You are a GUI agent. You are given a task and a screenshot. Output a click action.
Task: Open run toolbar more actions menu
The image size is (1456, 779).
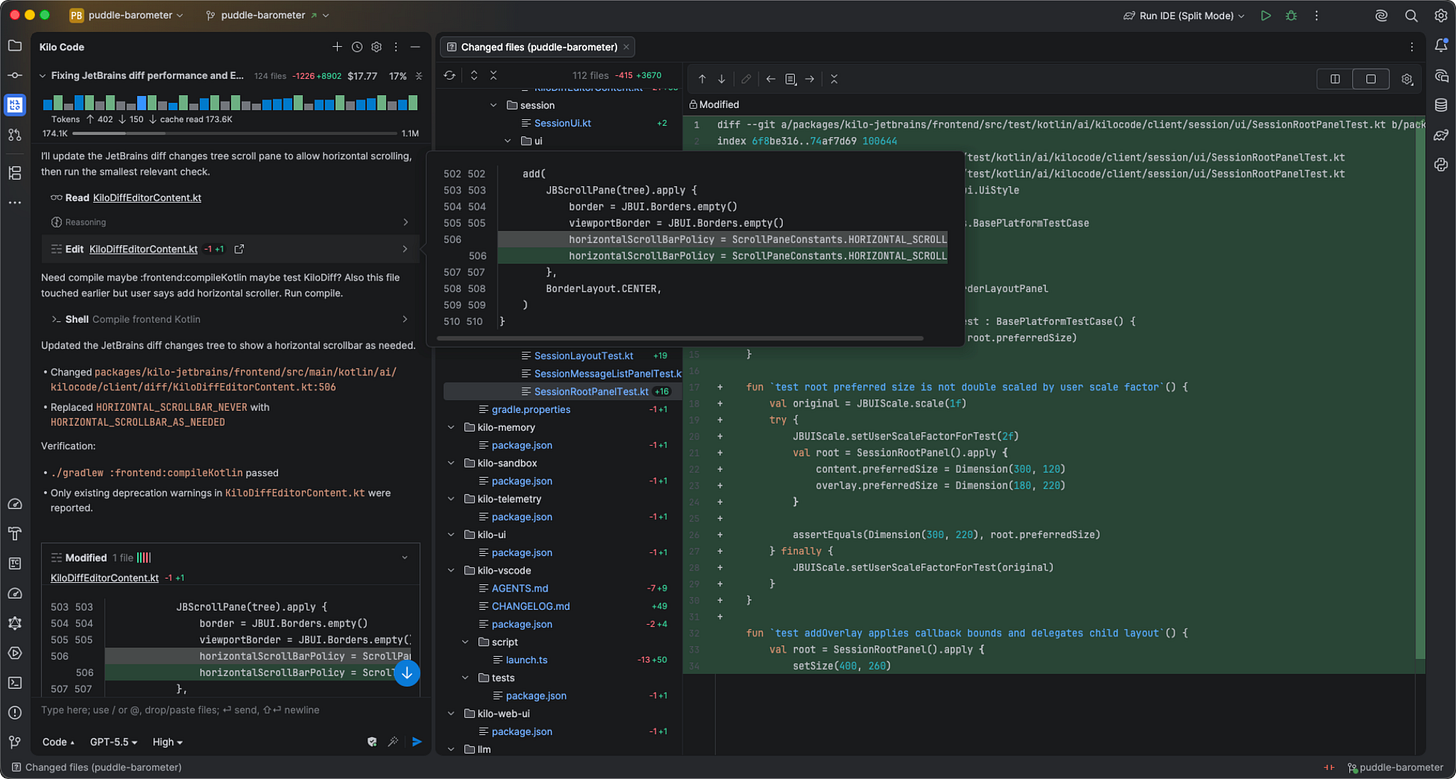pos(1317,16)
